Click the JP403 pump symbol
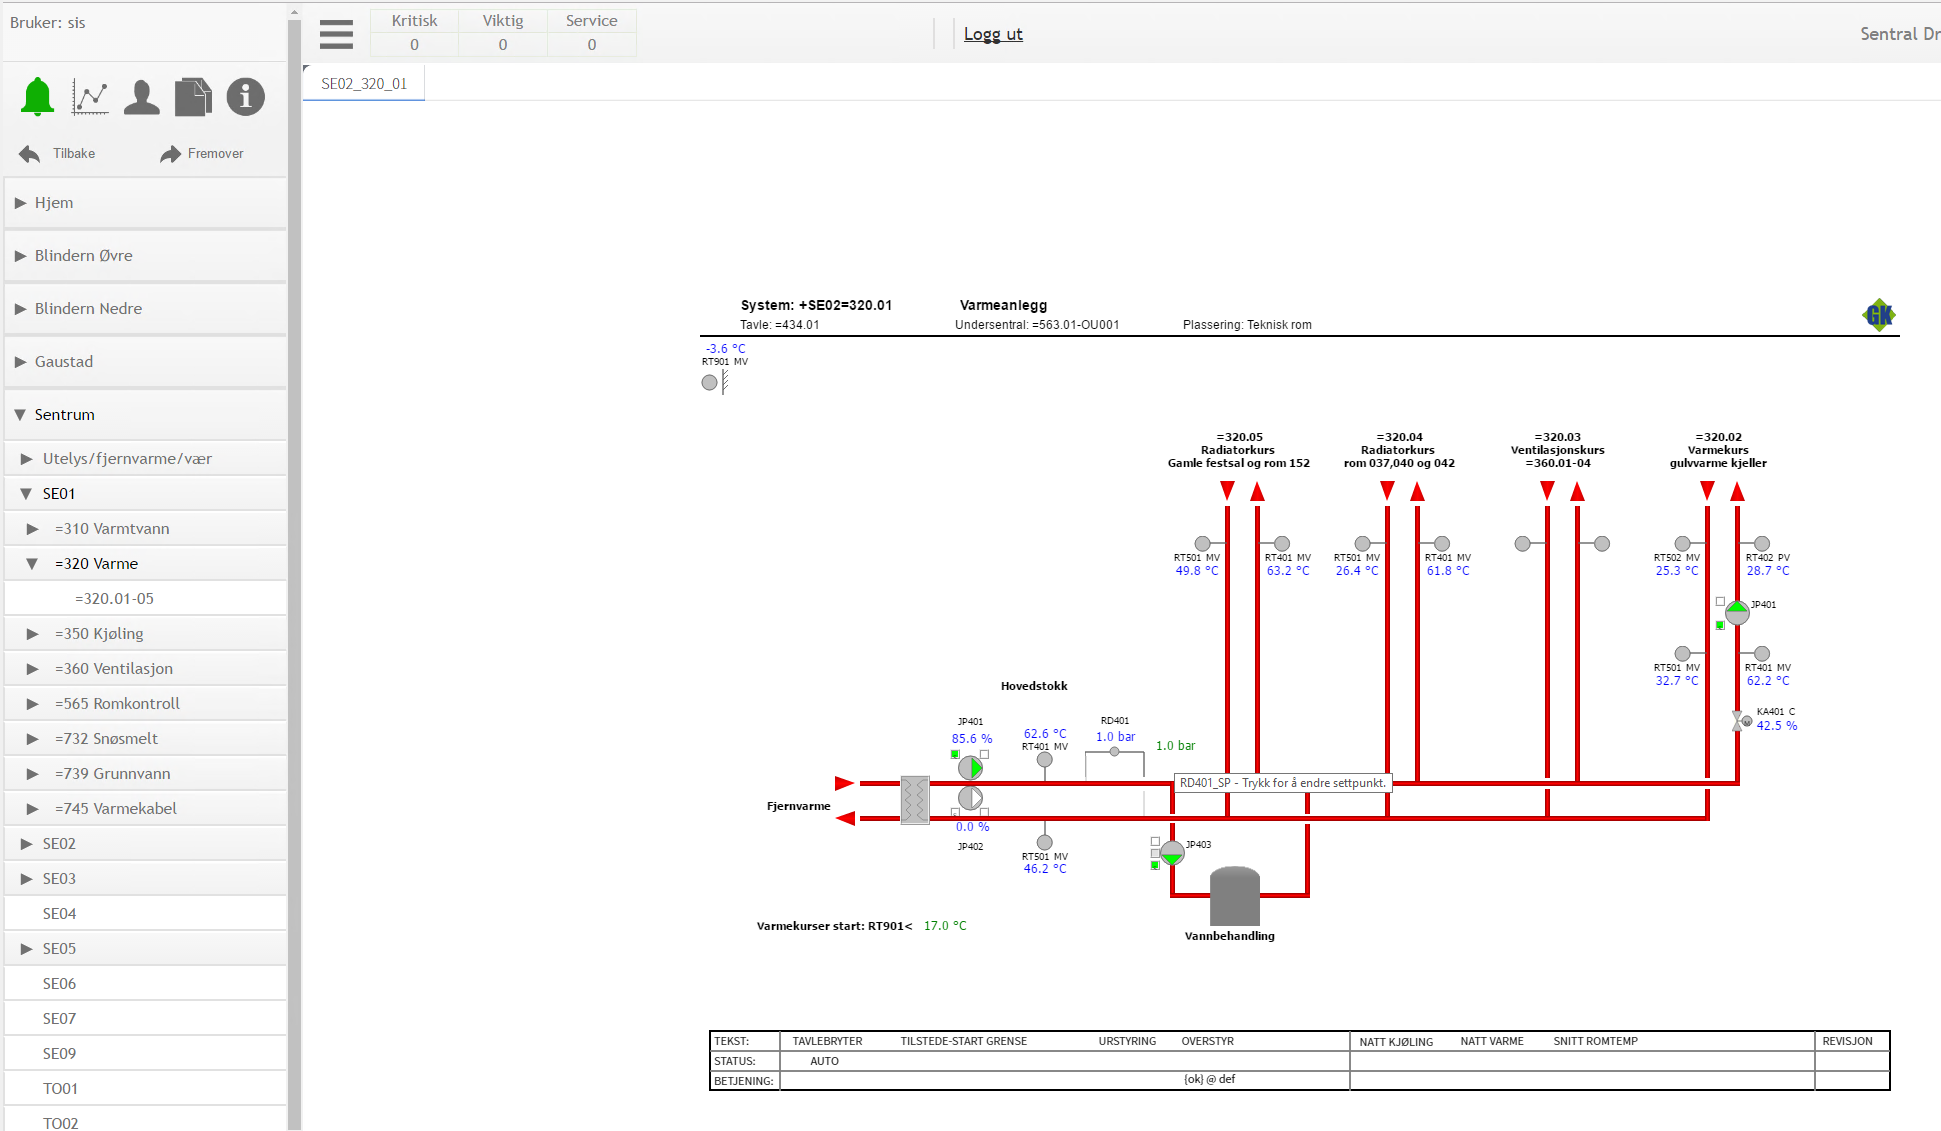Screen dimensions: 1941x1131 tap(1172, 853)
